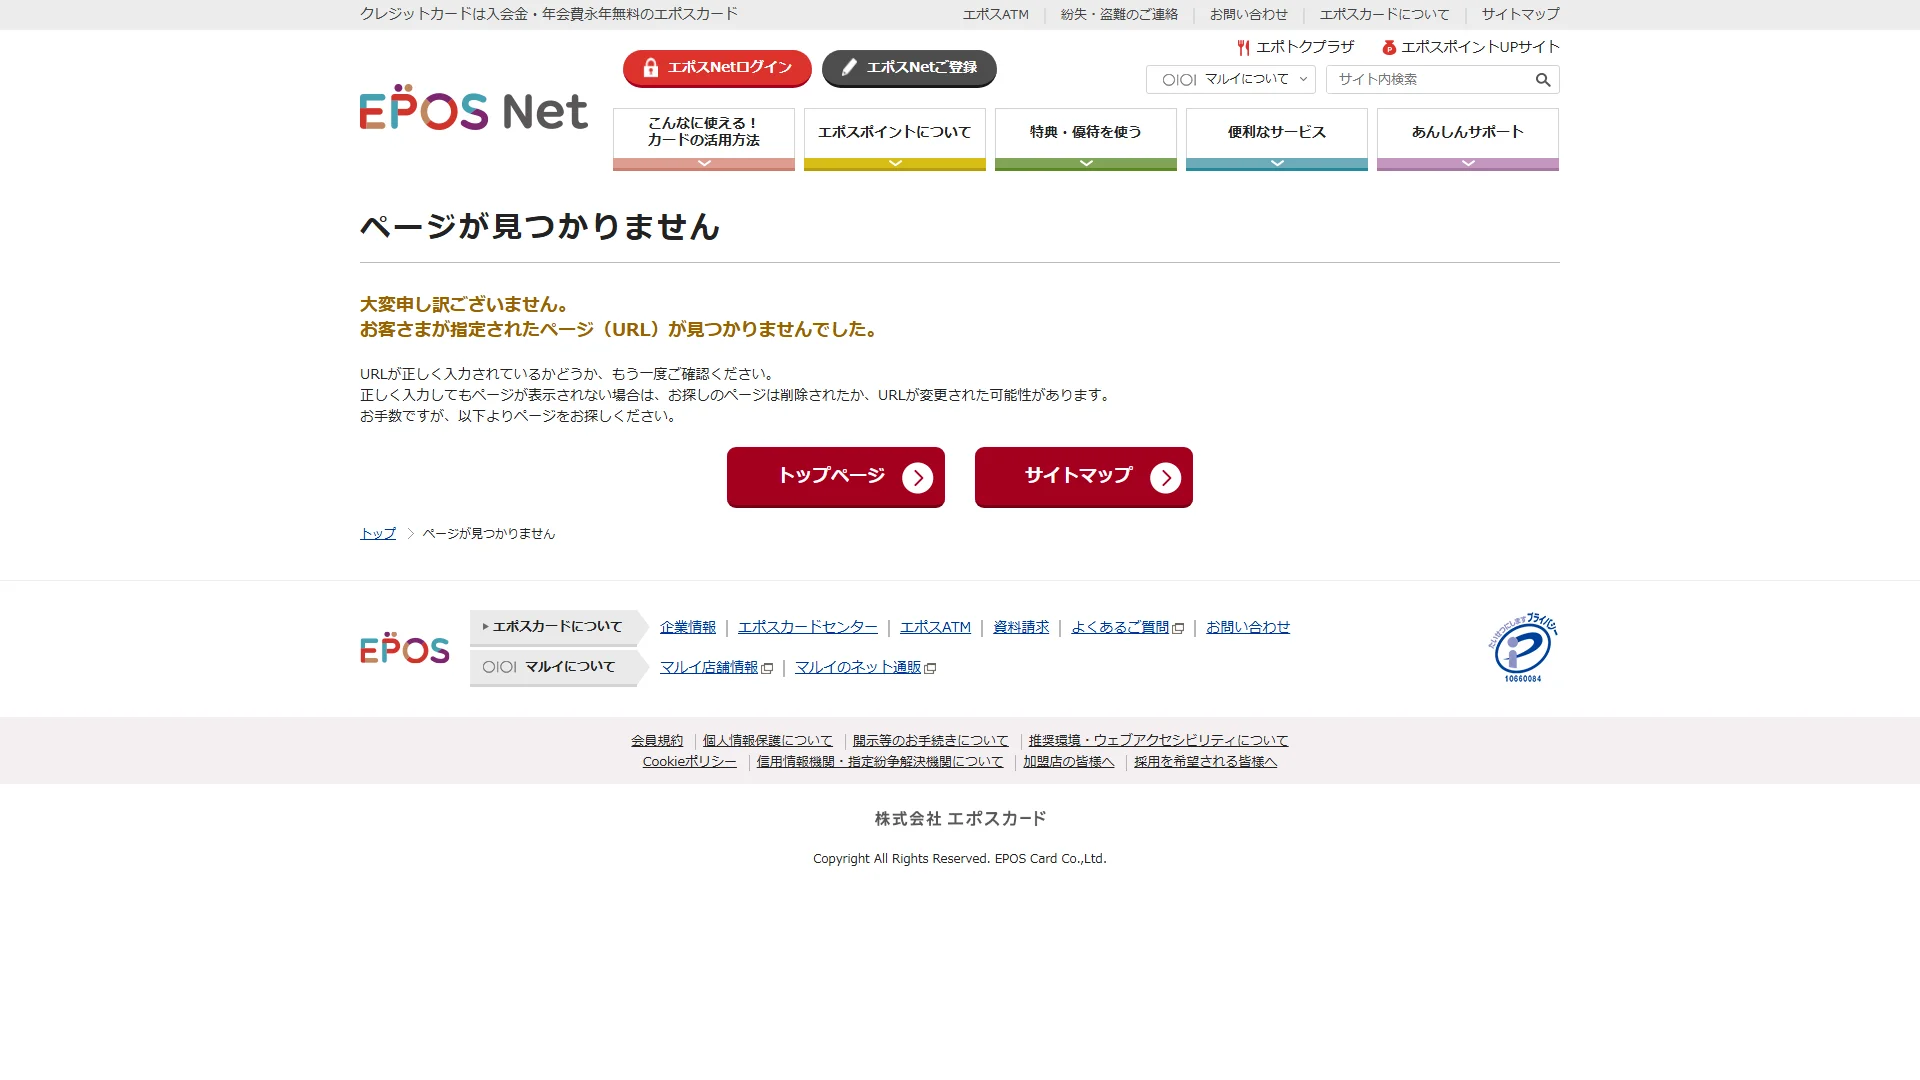Expand エポスポイントについて menu

coord(895,139)
